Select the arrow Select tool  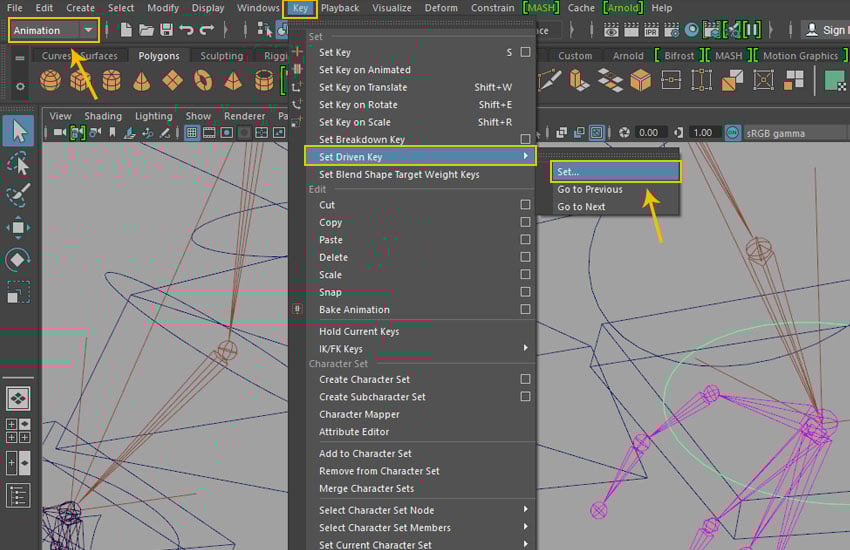18,130
